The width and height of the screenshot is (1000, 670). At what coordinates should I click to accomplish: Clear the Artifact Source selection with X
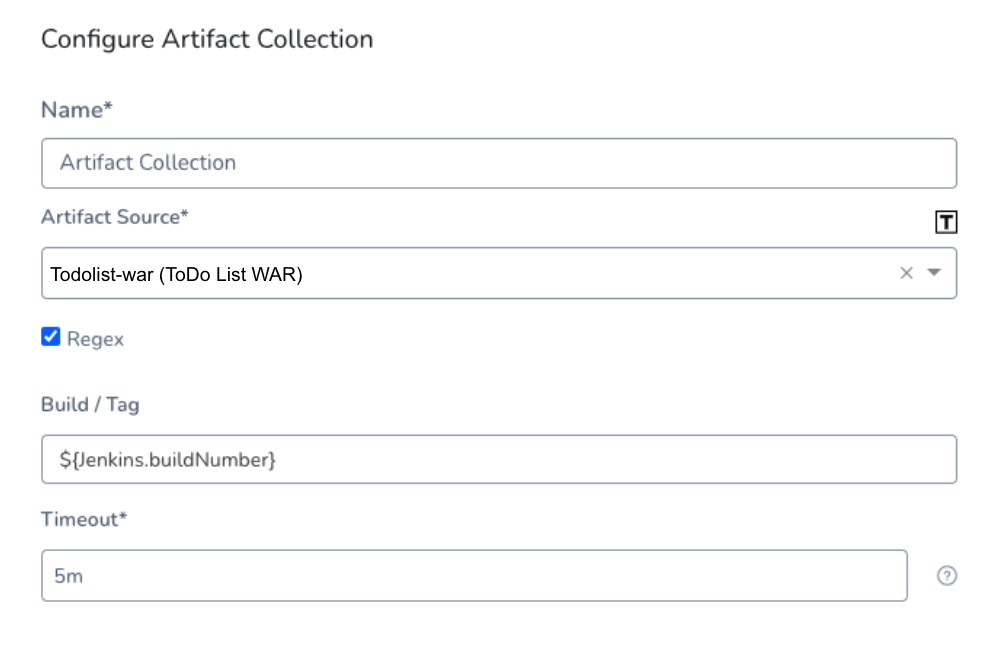(x=906, y=273)
